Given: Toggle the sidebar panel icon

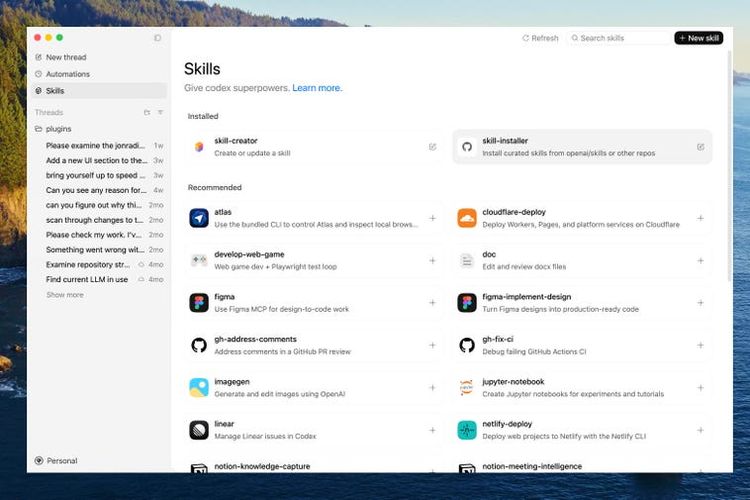Looking at the screenshot, I should pos(157,38).
